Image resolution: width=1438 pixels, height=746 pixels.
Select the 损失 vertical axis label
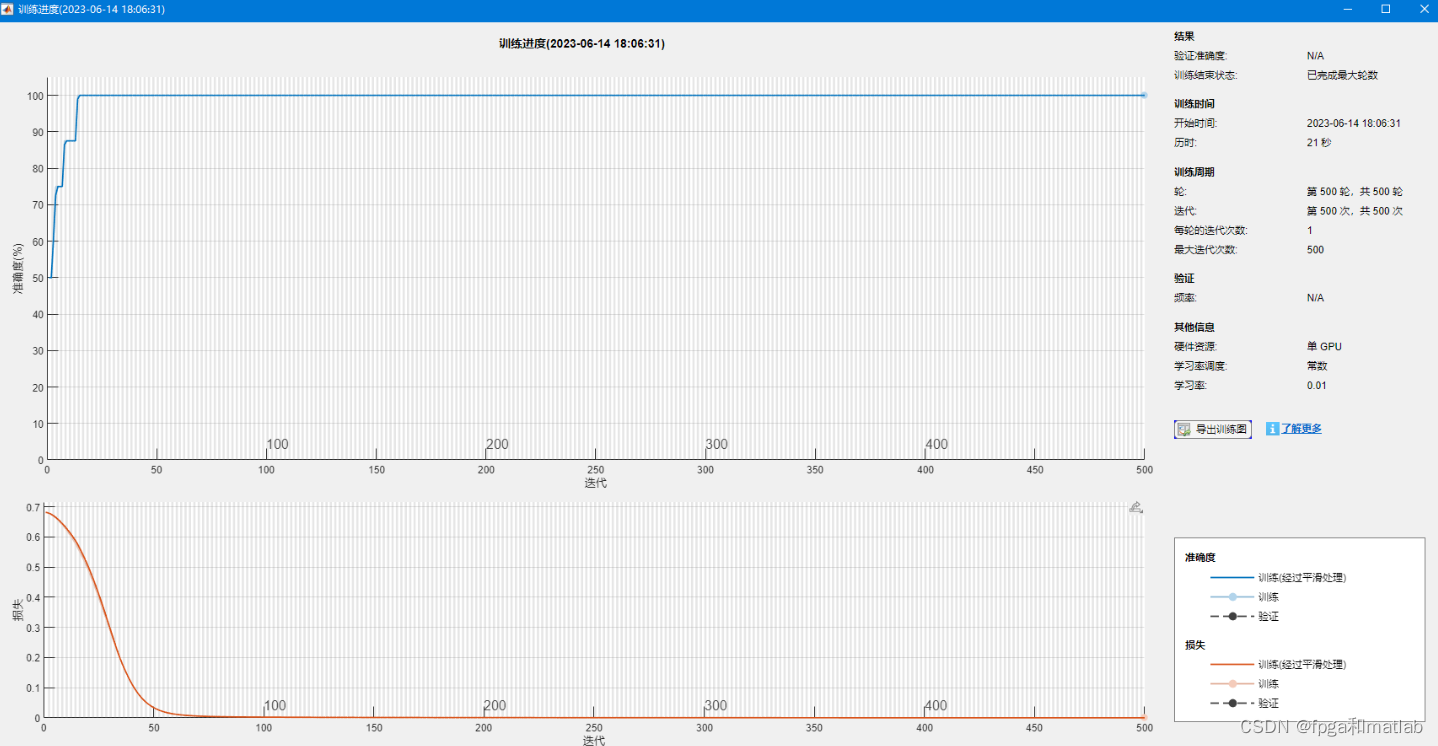click(x=18, y=610)
